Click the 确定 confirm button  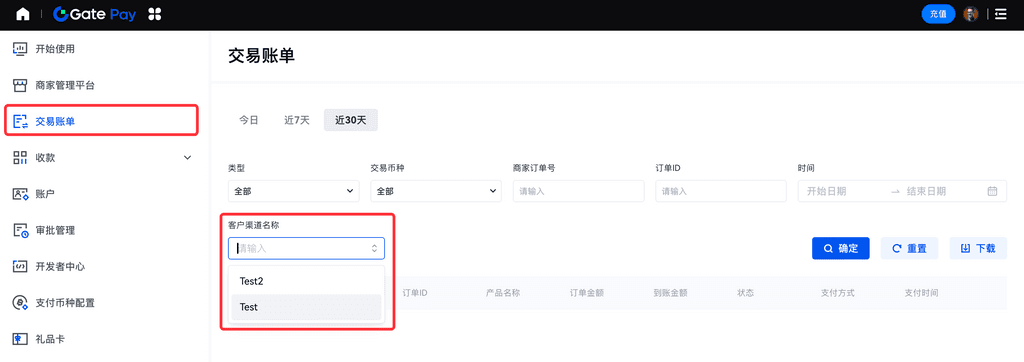(x=840, y=248)
